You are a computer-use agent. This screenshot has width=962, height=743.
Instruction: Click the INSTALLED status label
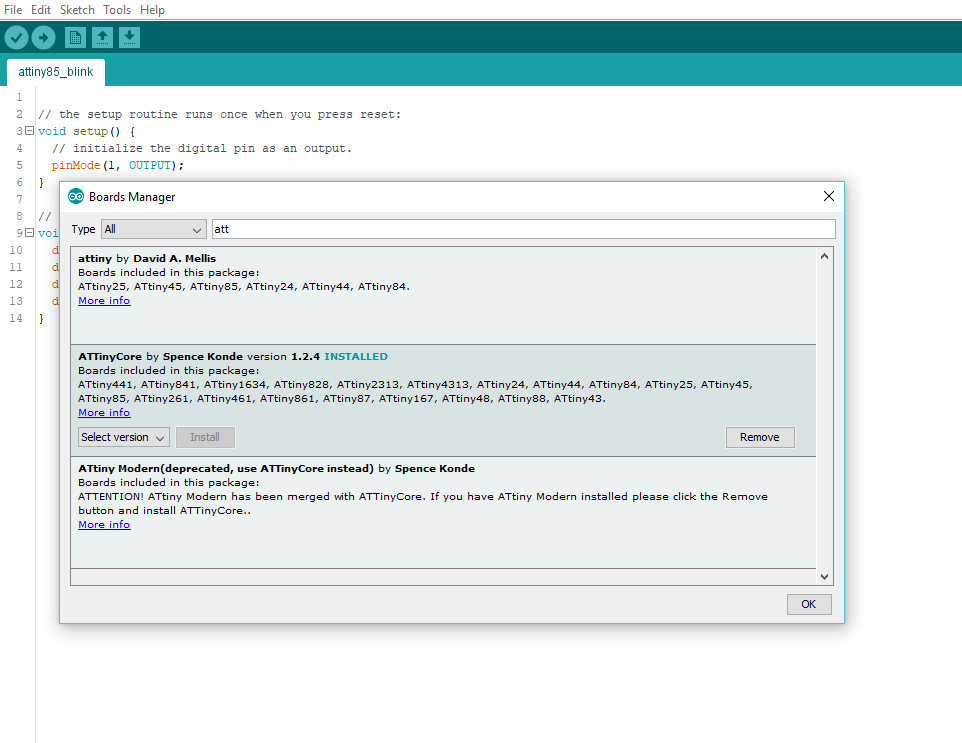[356, 356]
